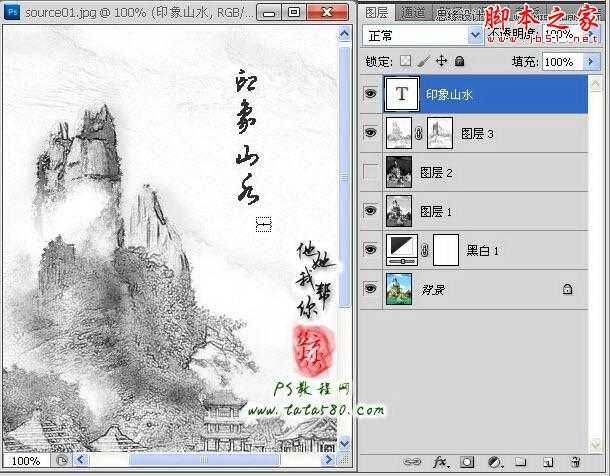This screenshot has width=610, height=476.
Task: Click the link icon between 图层 3 thumbnails
Action: 419,134
